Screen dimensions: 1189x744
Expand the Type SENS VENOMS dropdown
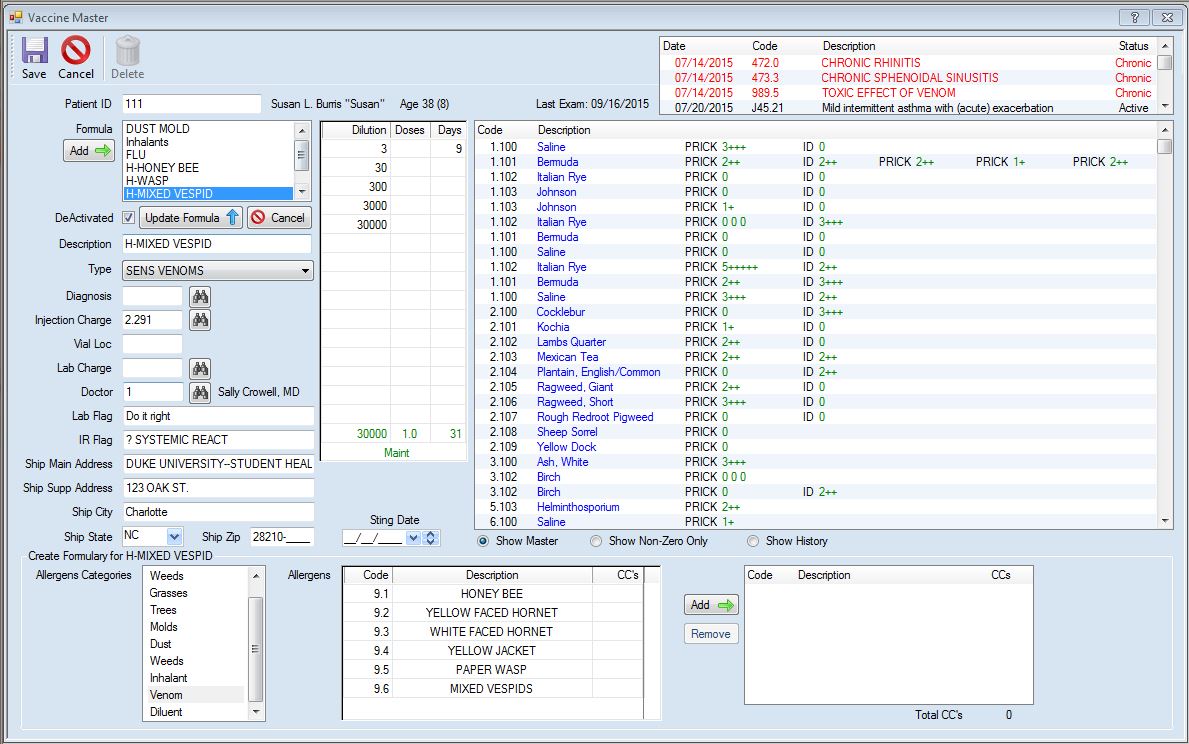pyautogui.click(x=305, y=271)
